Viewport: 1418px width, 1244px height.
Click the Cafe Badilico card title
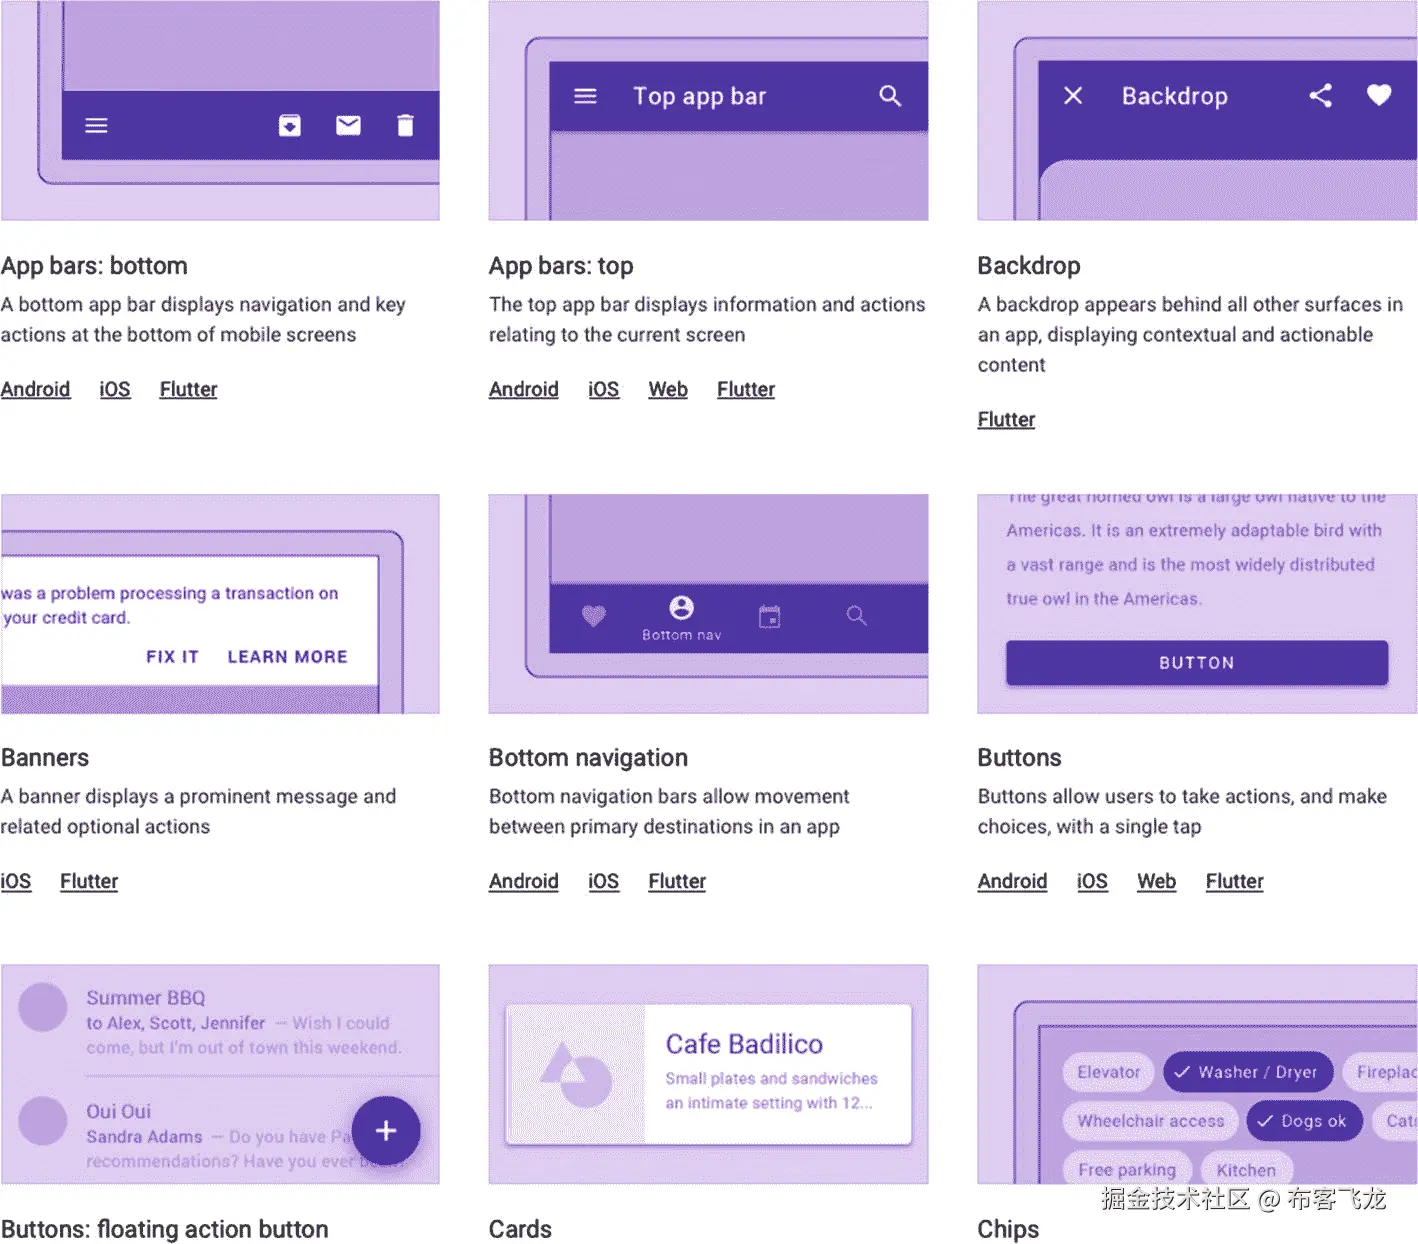[x=744, y=1044]
